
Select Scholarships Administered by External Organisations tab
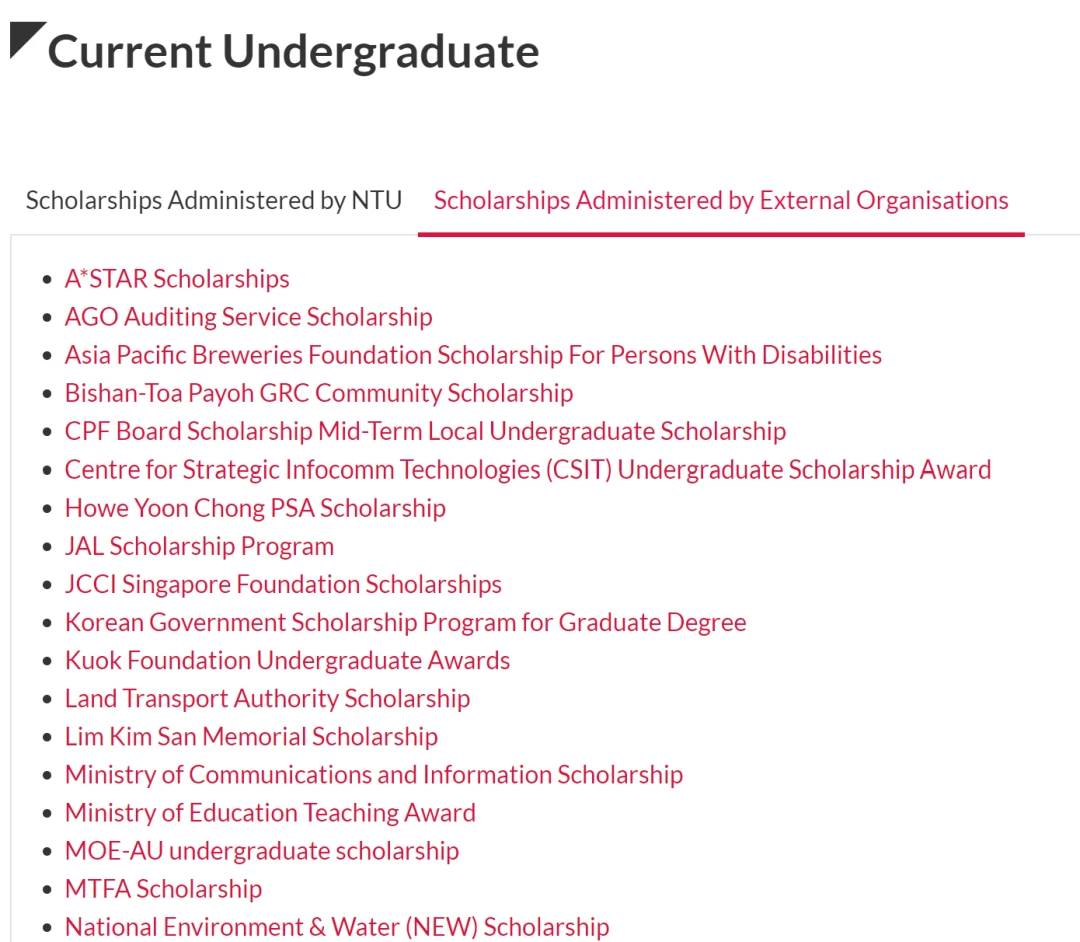pos(720,200)
